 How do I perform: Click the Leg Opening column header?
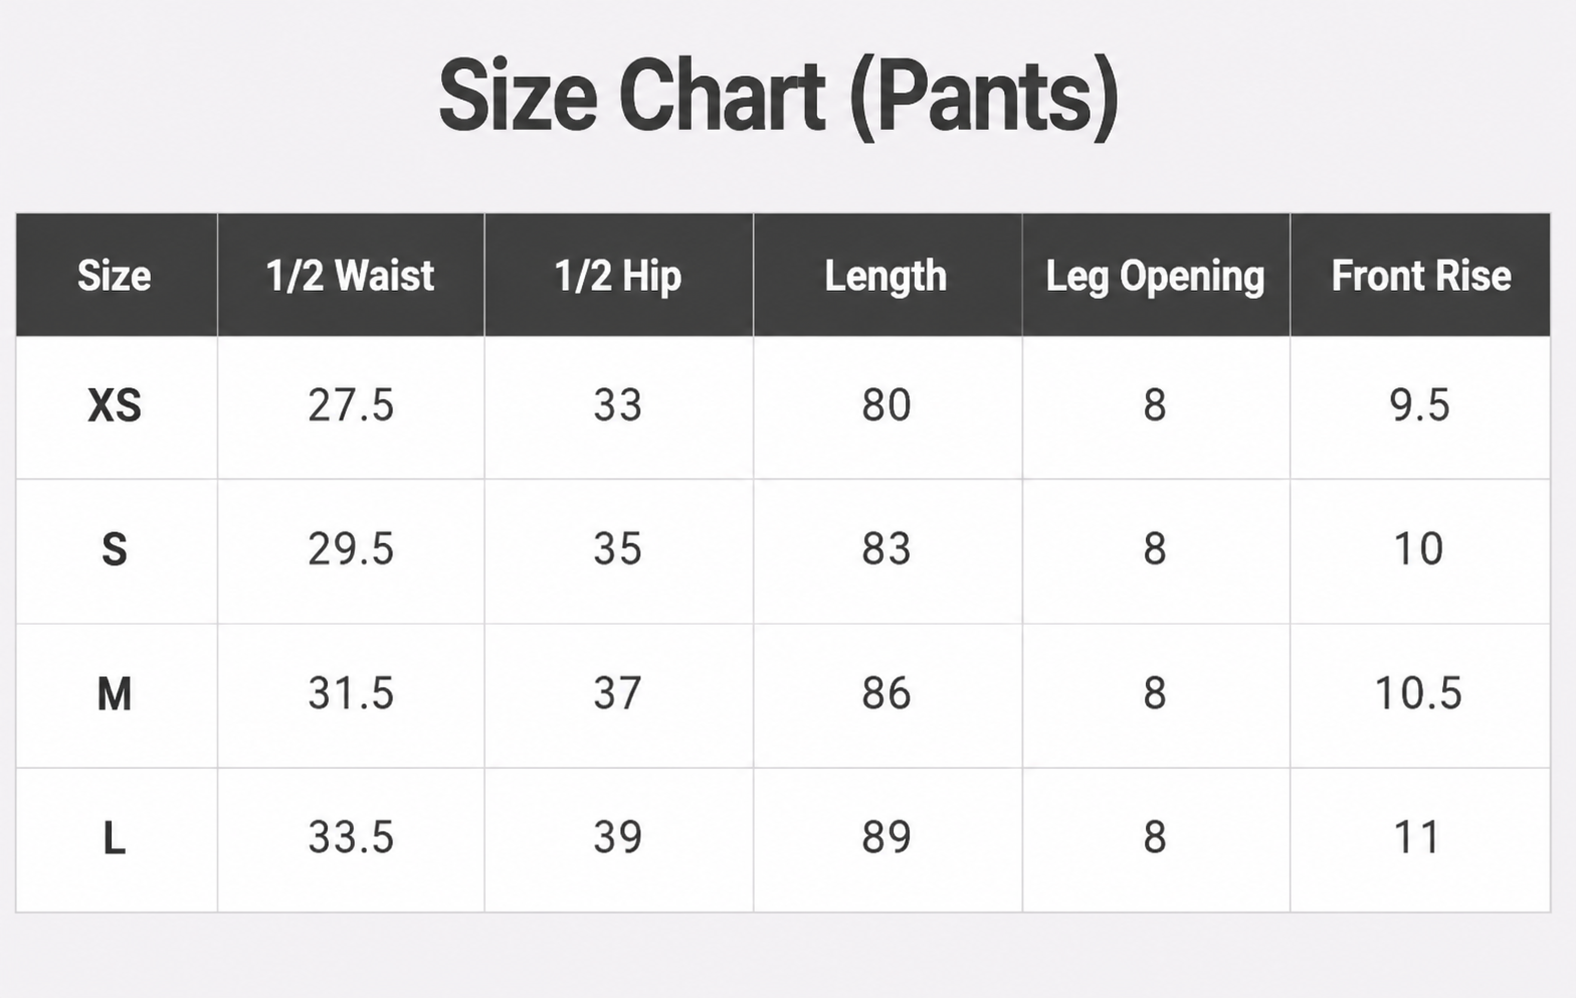[x=1155, y=276]
